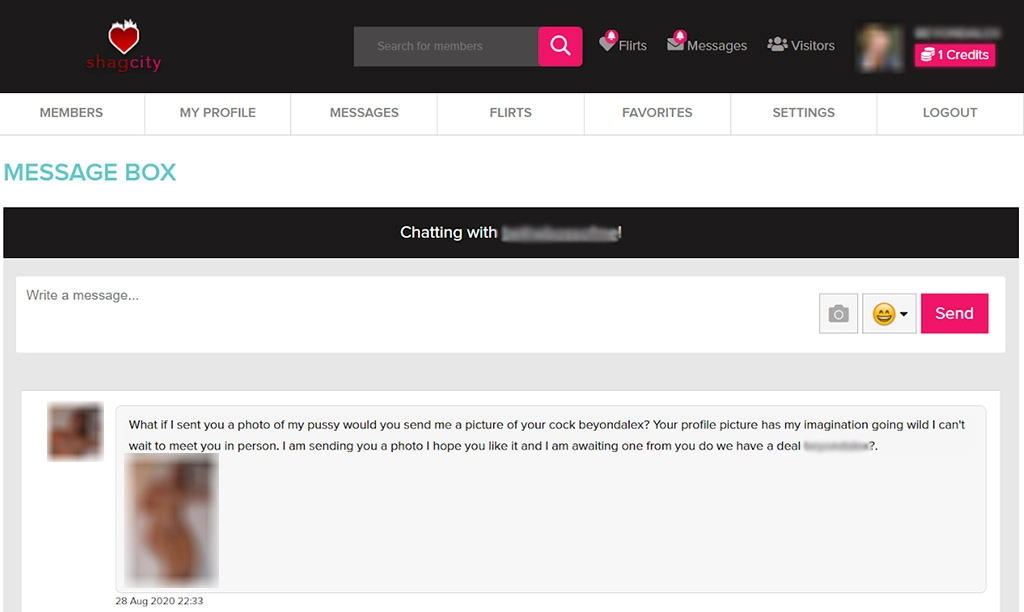
Task: Open the emoji picker dropdown
Action: click(889, 314)
